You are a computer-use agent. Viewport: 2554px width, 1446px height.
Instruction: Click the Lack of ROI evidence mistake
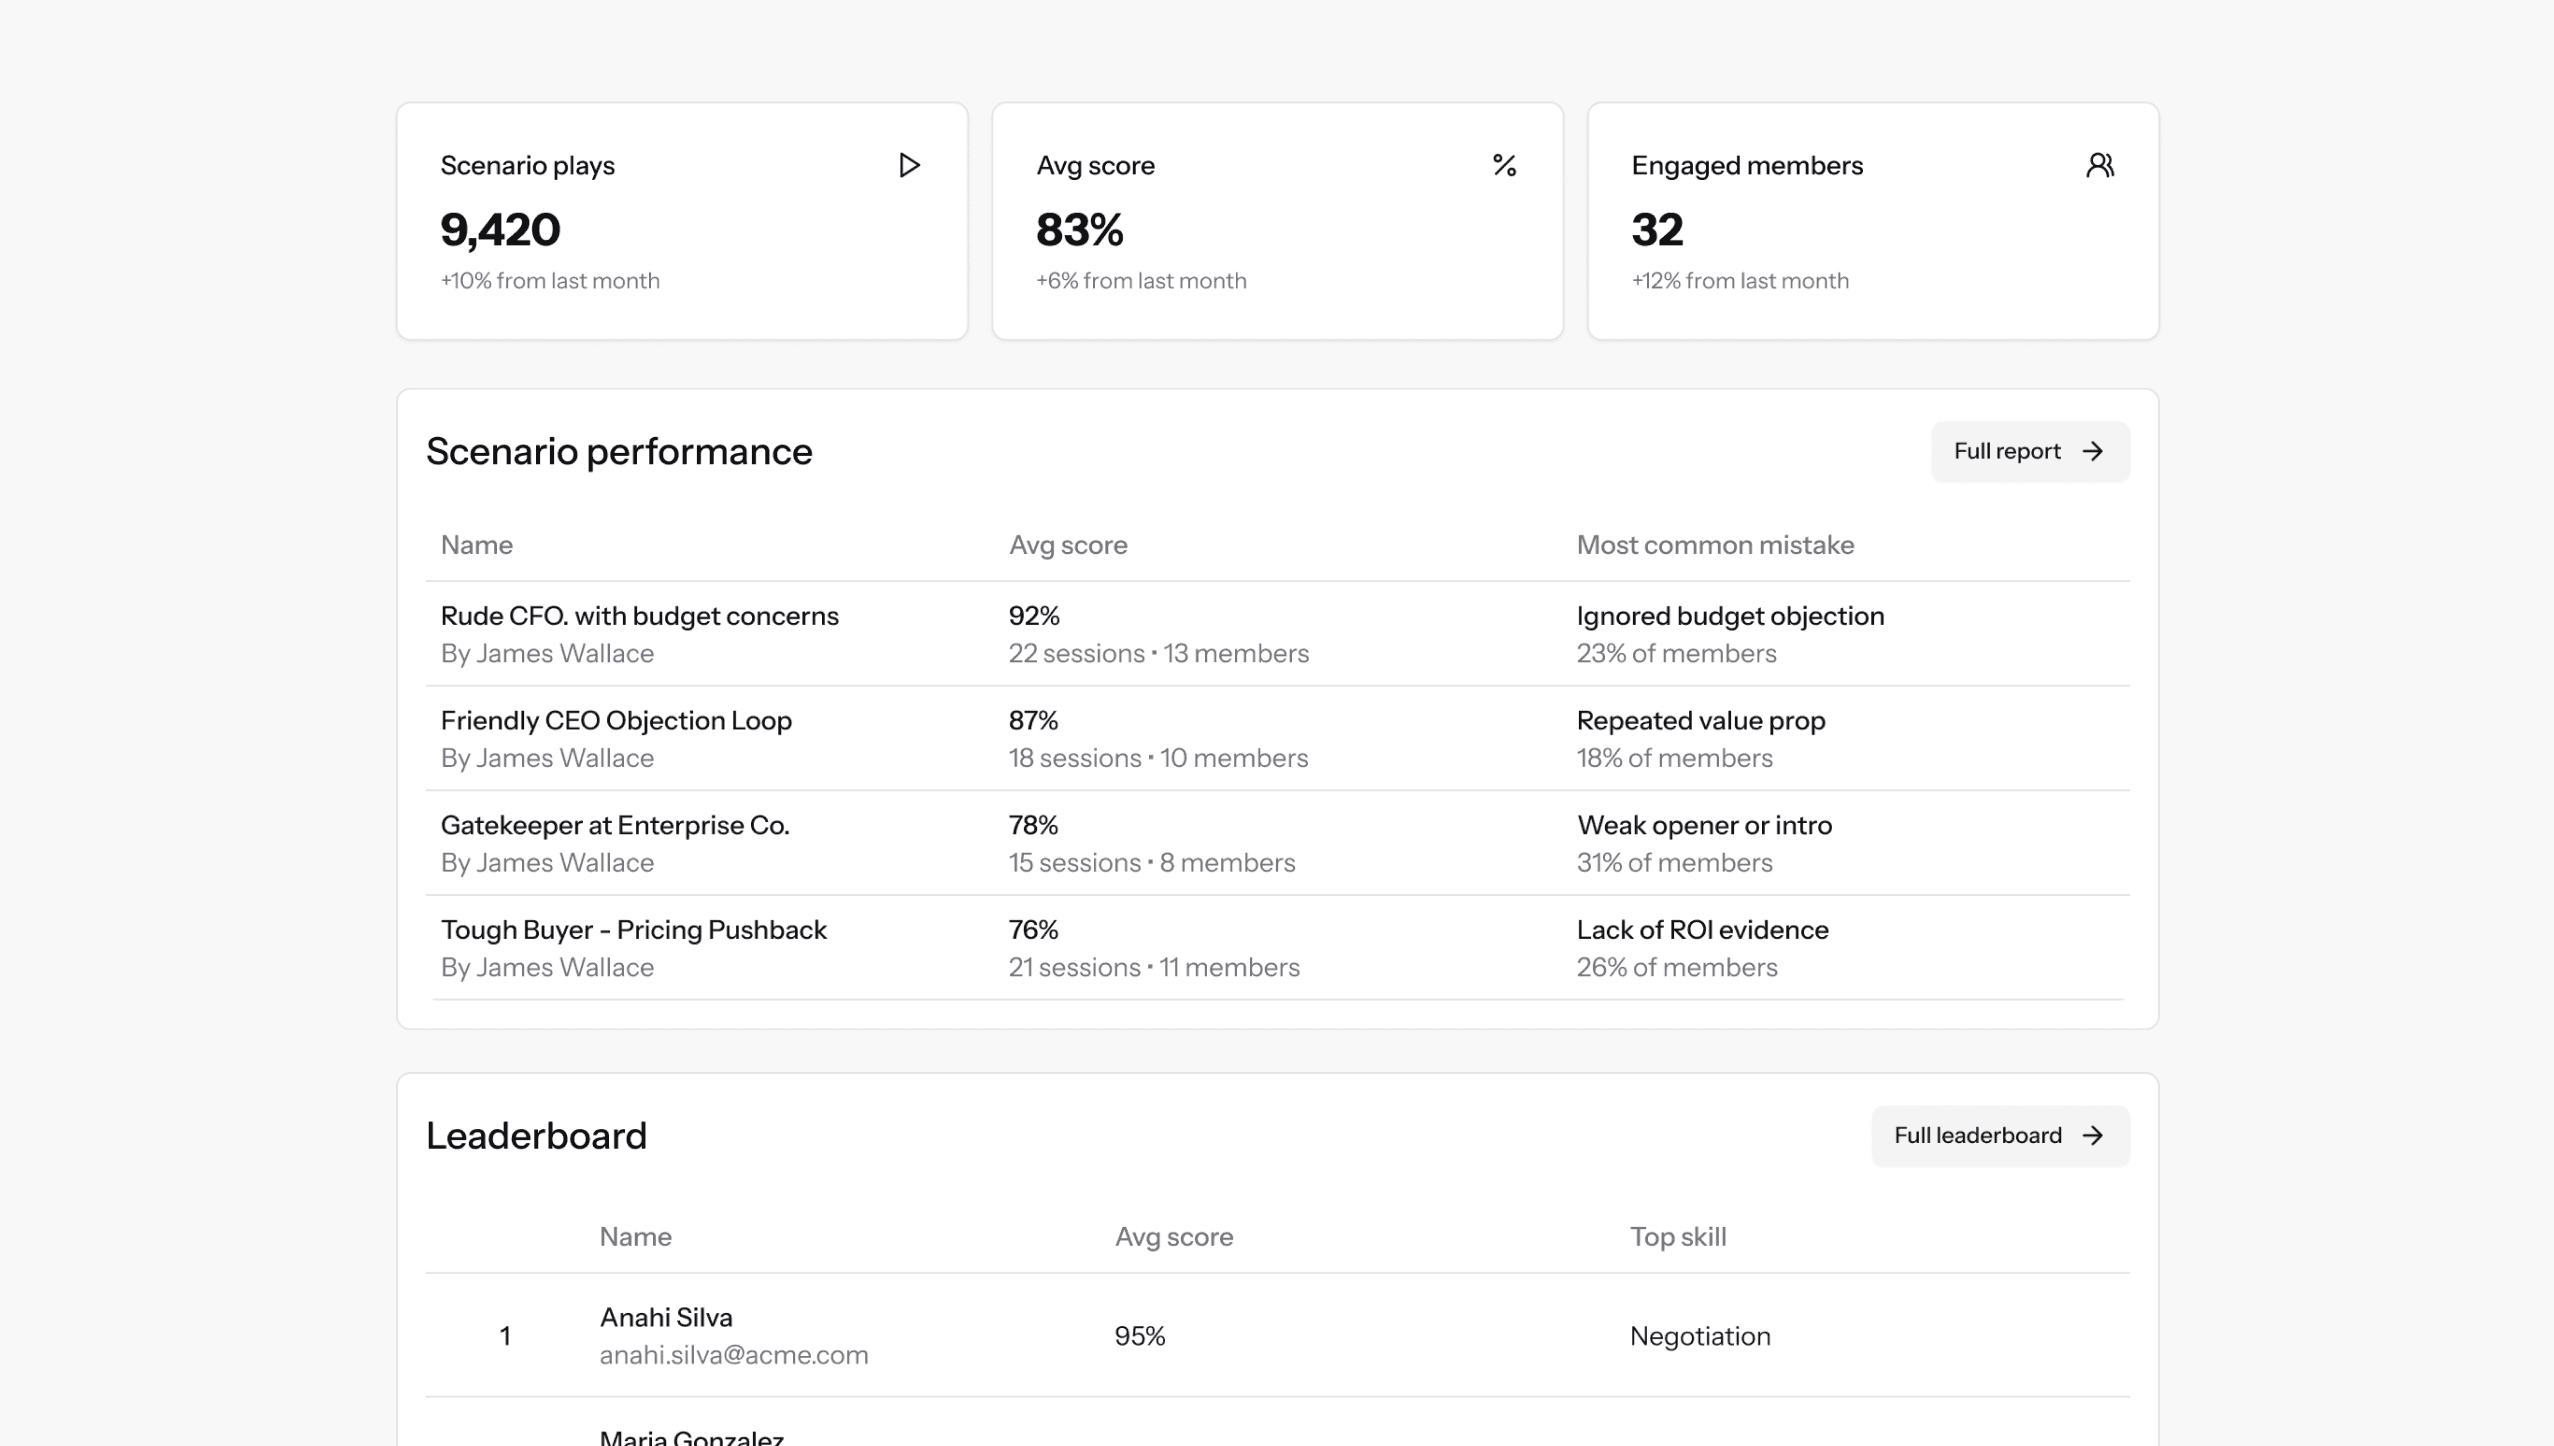[x=1702, y=930]
